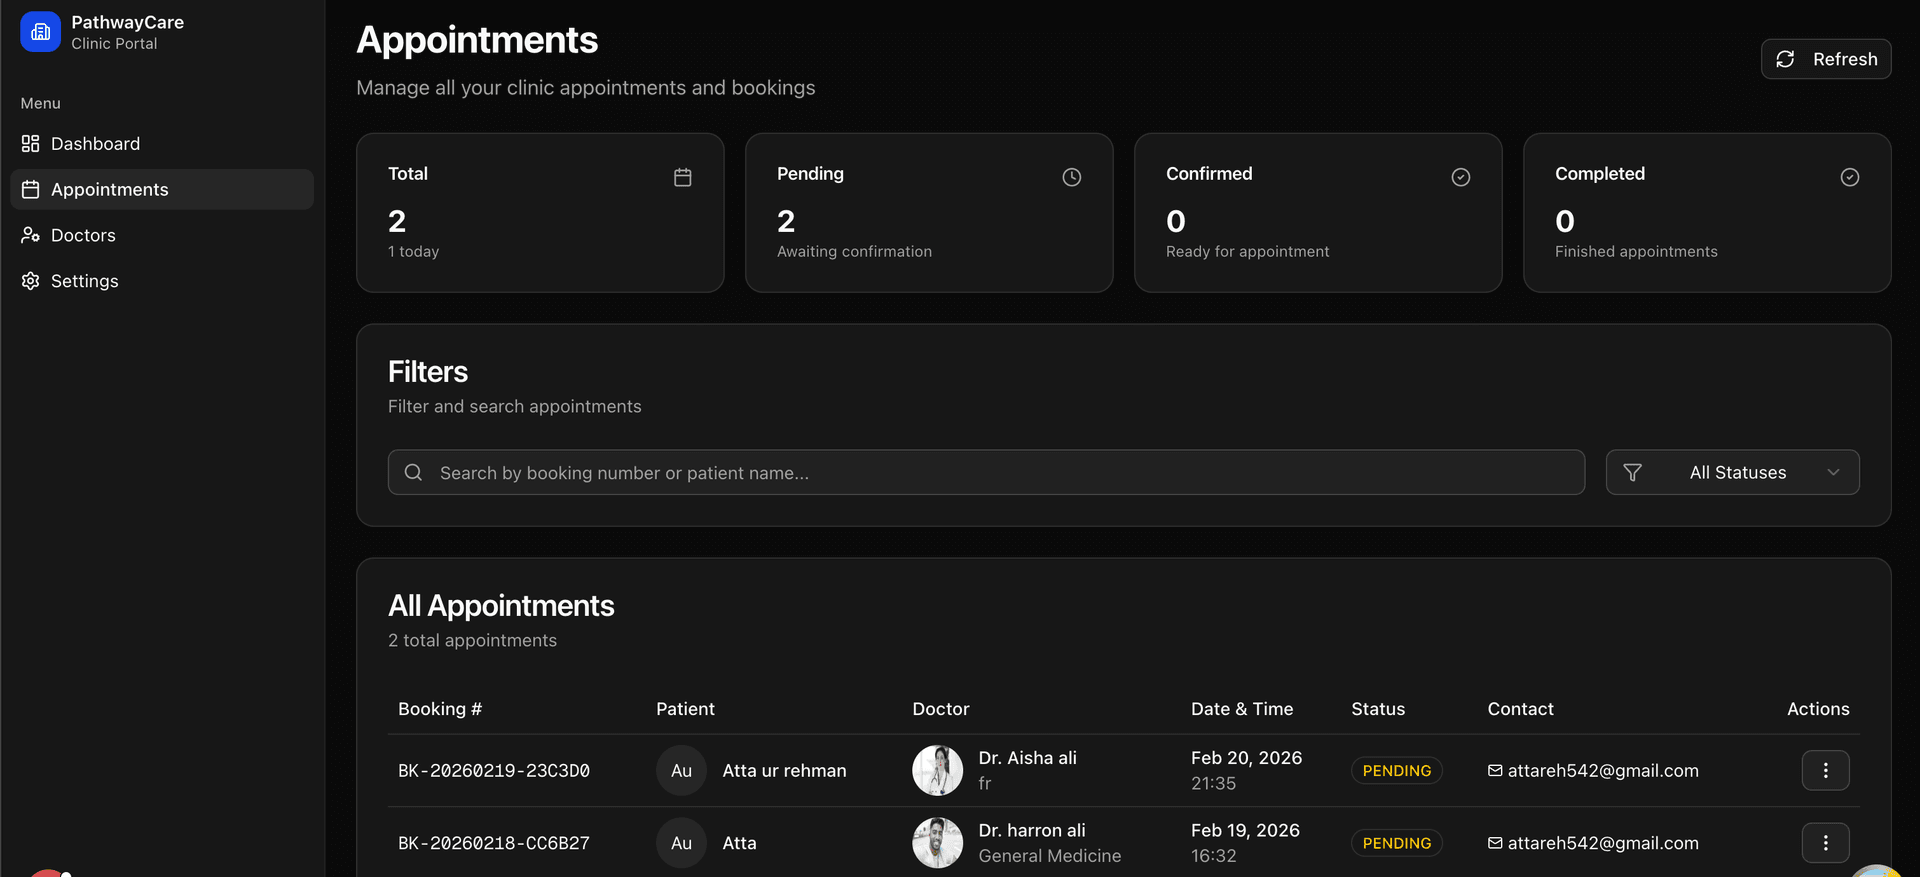The width and height of the screenshot is (1920, 877).
Task: Click the Date & Time column header
Action: (x=1242, y=709)
